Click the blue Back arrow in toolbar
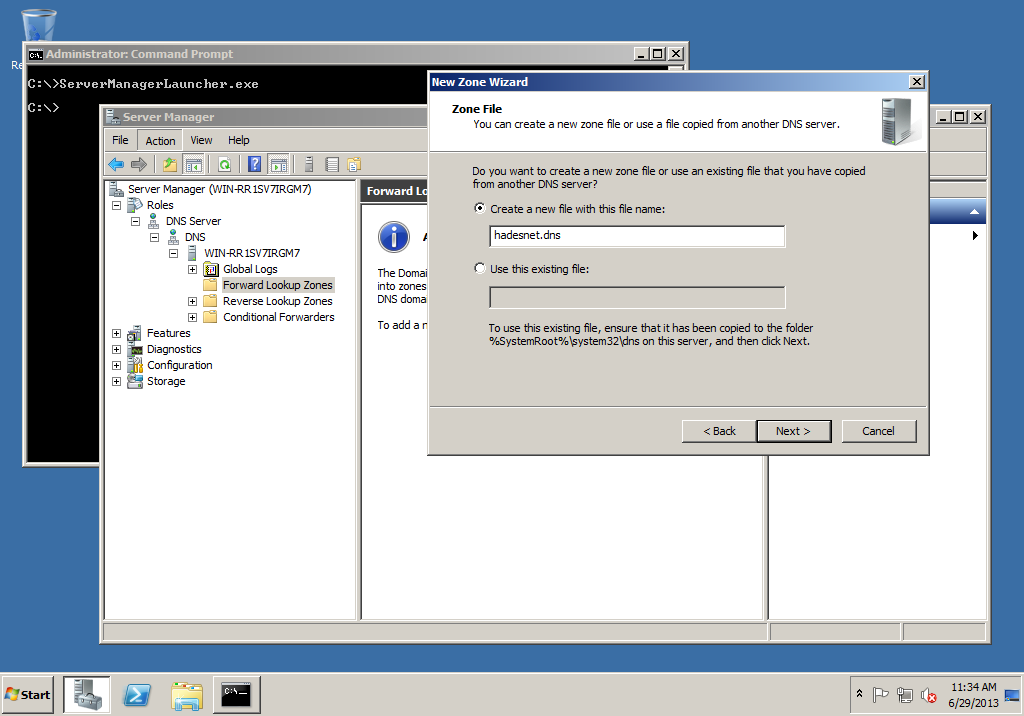Image resolution: width=1024 pixels, height=716 pixels. [116, 165]
